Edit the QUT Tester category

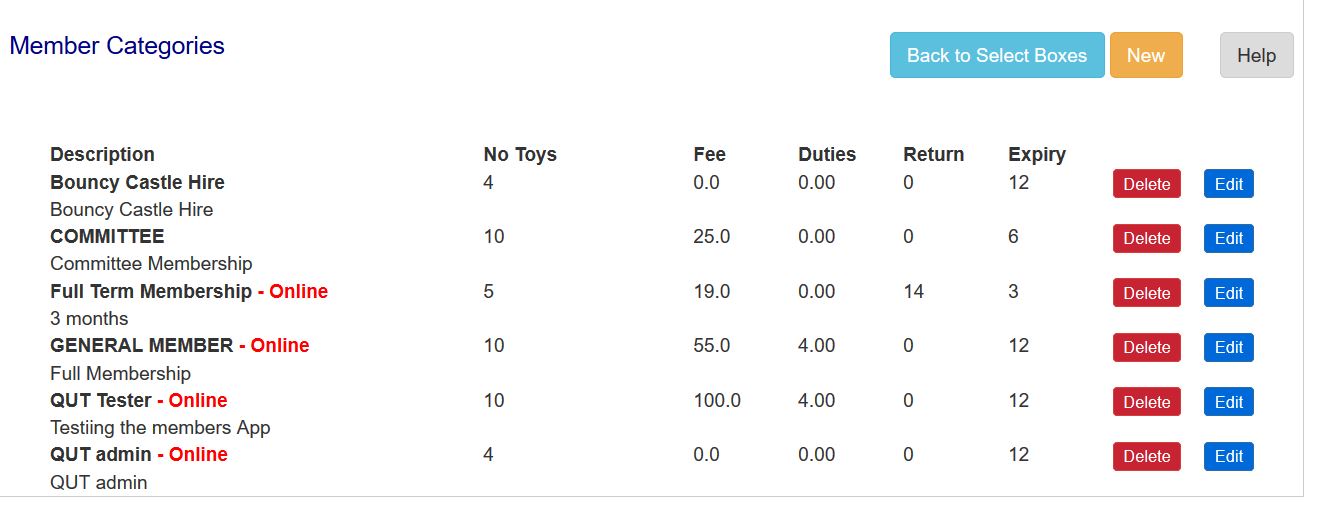[1228, 402]
